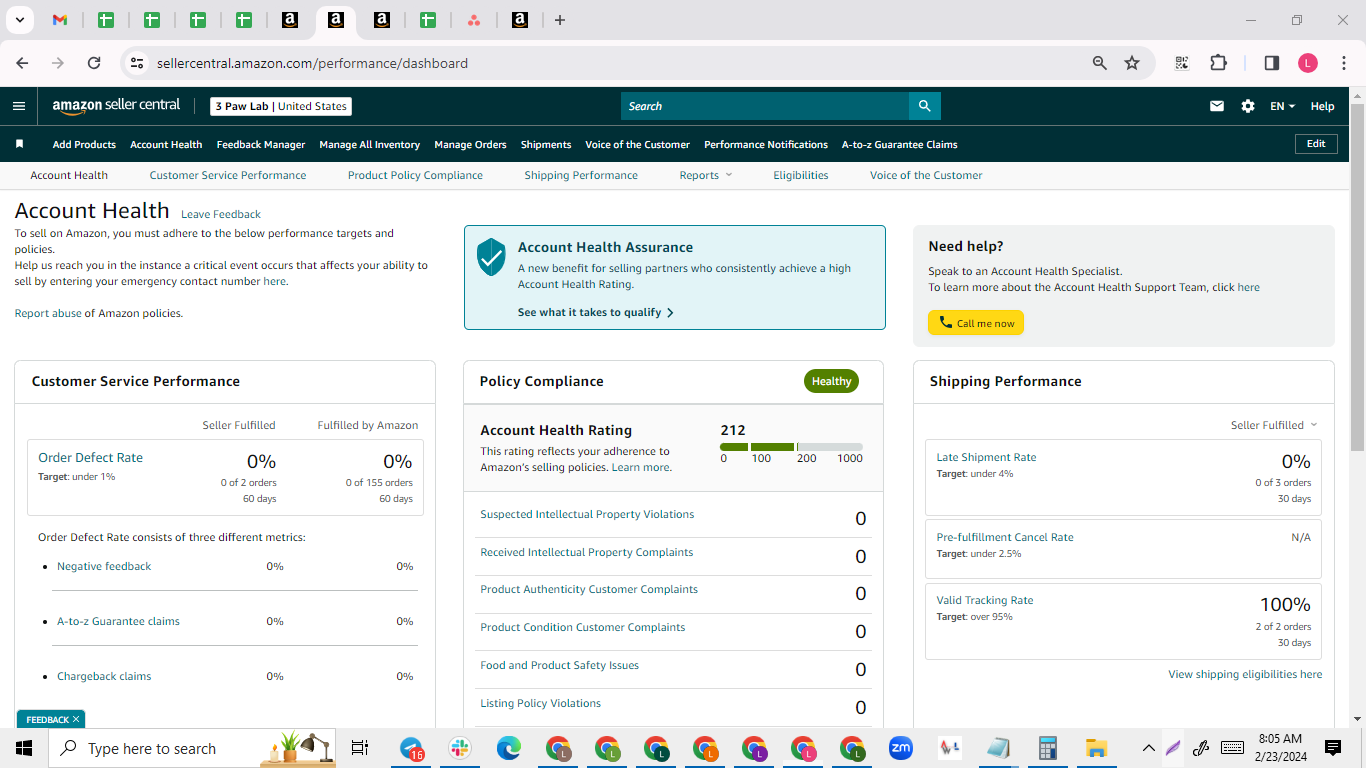Viewport: 1366px width, 768px height.
Task: Open the Chrome three-dot menu
Action: point(1343,63)
